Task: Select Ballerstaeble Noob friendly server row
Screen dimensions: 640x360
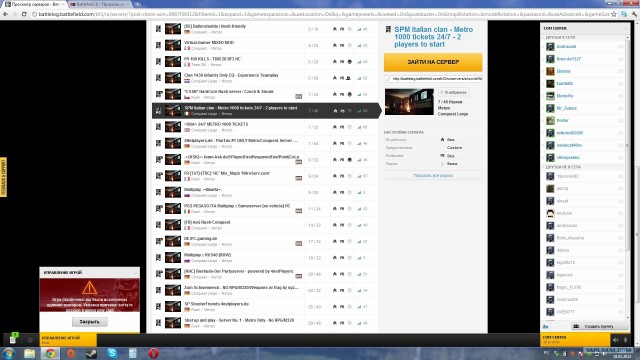Action: [265, 29]
